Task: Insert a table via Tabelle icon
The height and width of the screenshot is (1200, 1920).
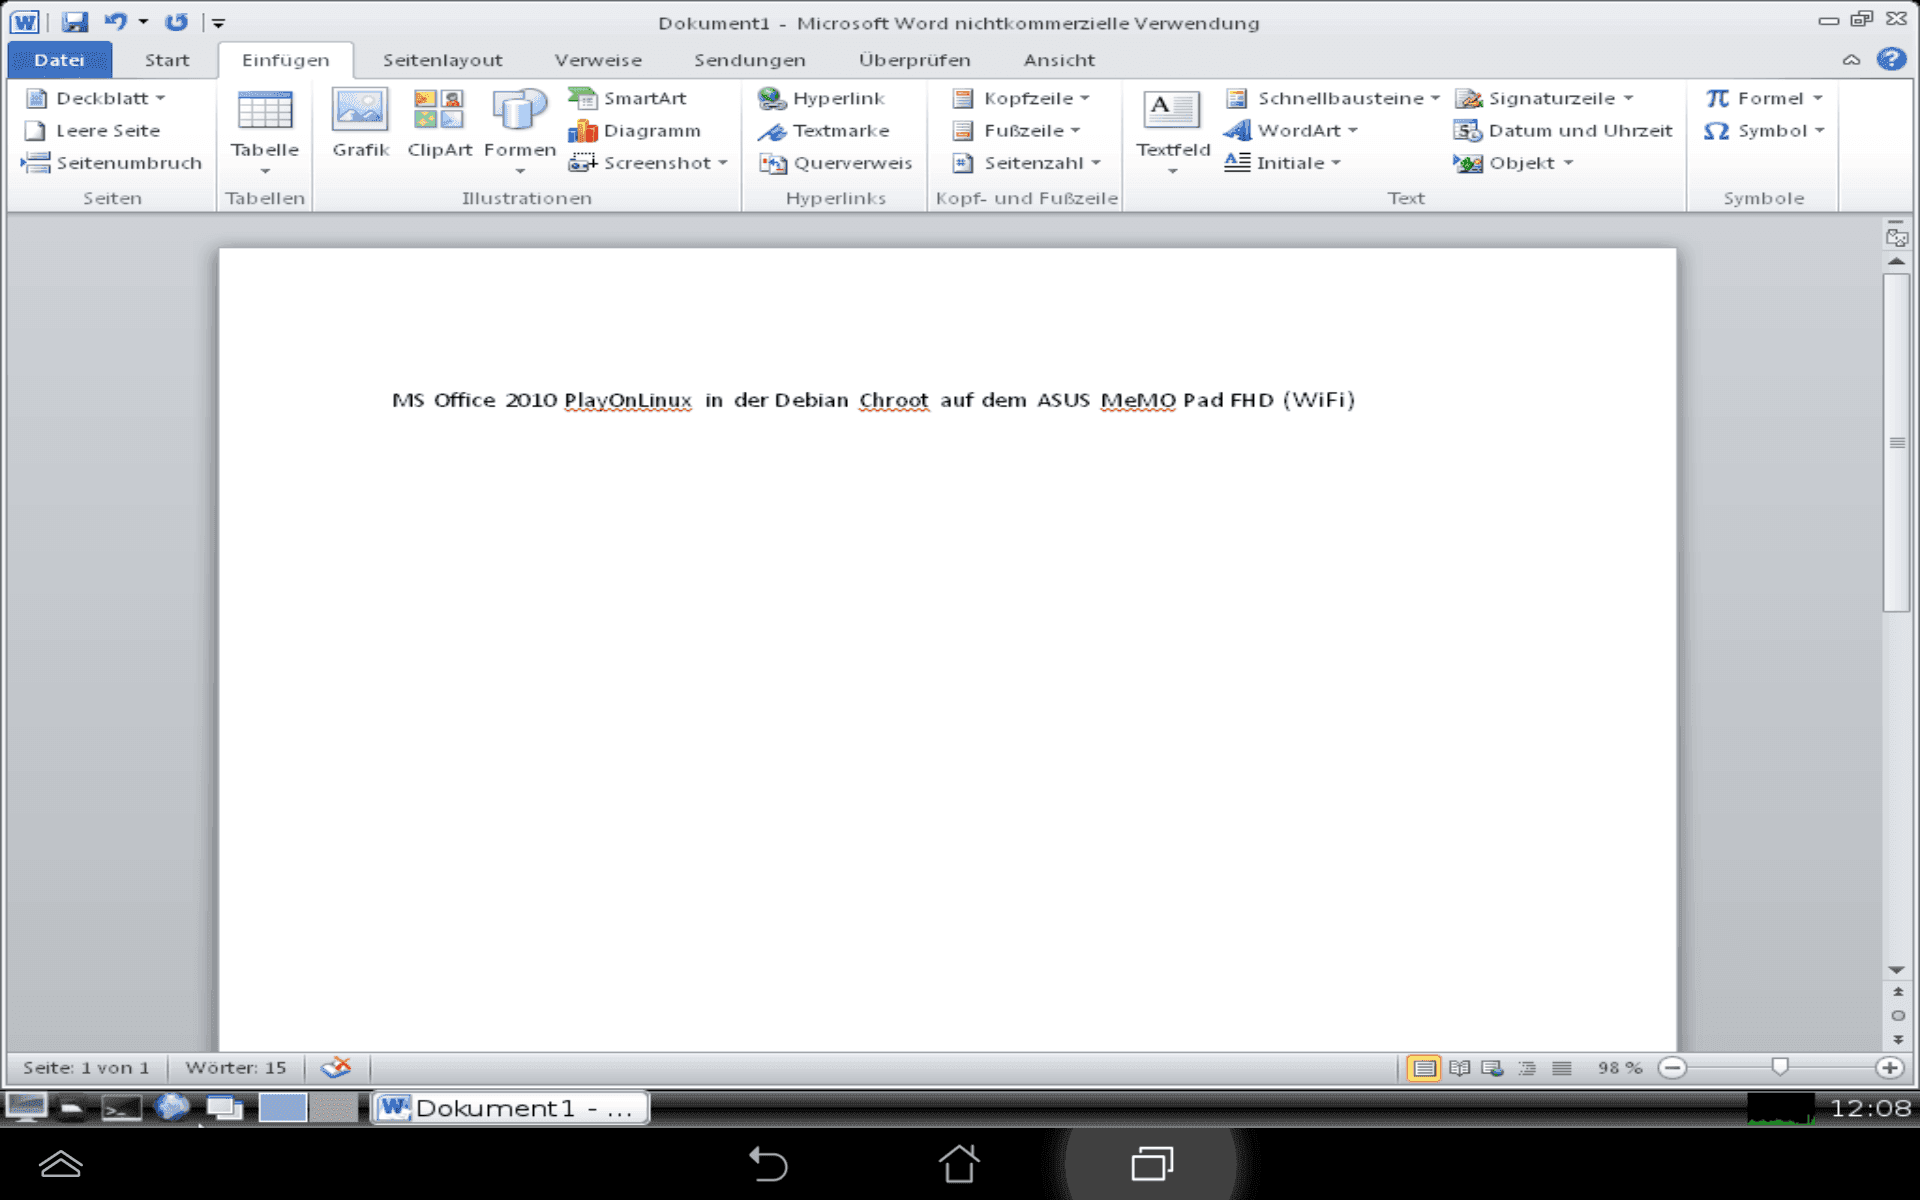Action: (x=265, y=130)
